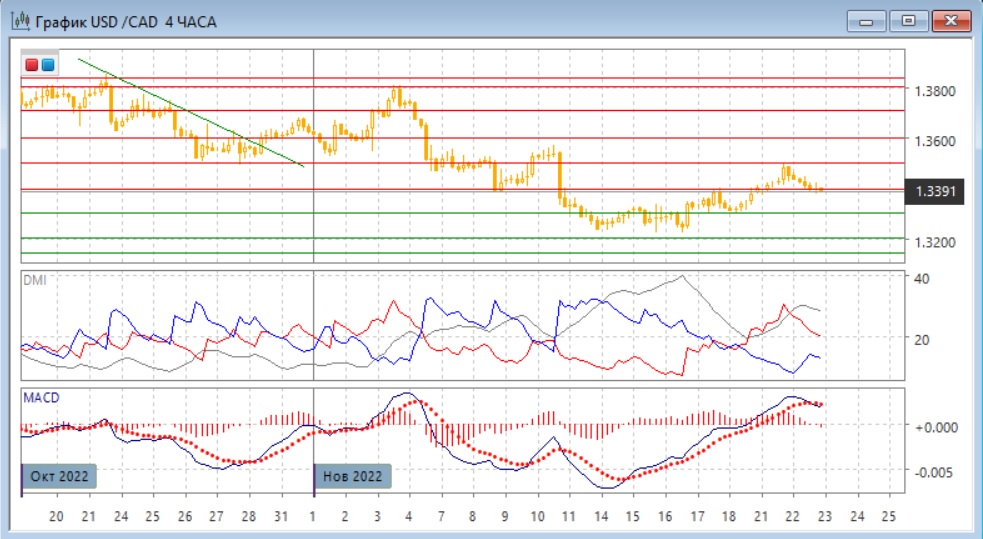The height and width of the screenshot is (539, 983).
Task: Select the DMI indicator label
Action: pos(34,280)
